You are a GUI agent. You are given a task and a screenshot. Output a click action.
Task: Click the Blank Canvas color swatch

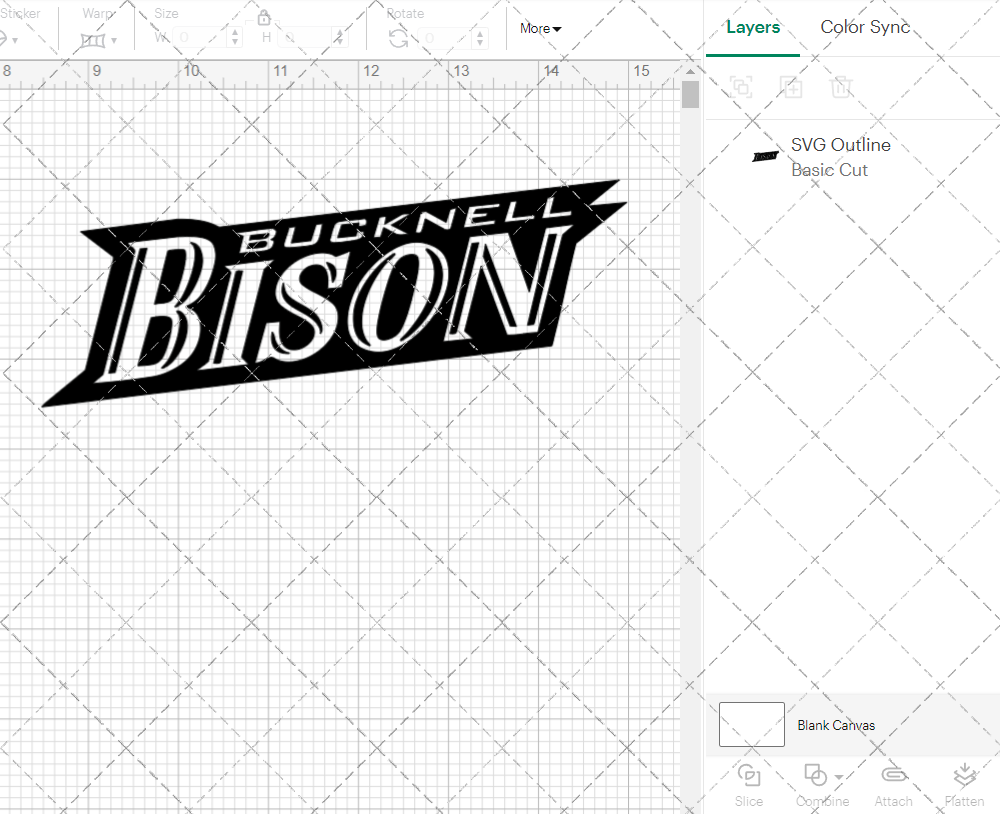[x=751, y=725]
